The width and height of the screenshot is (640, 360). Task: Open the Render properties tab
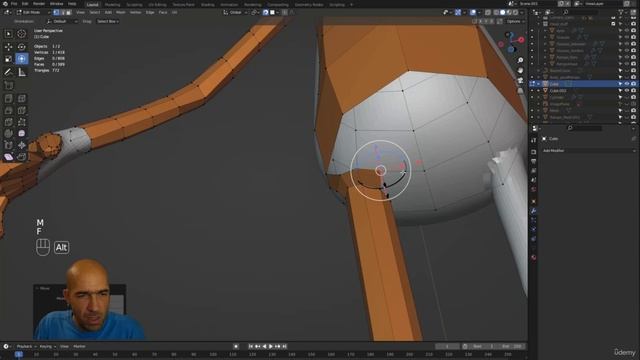533,152
